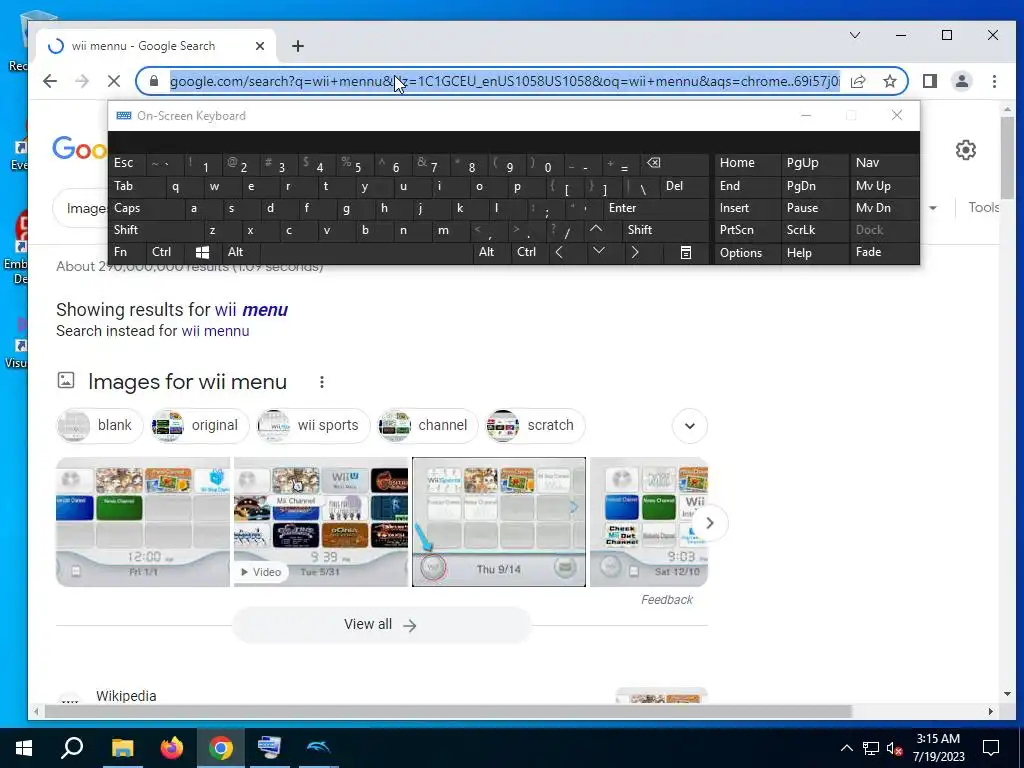Tap the Del key on keyboard

point(684,186)
